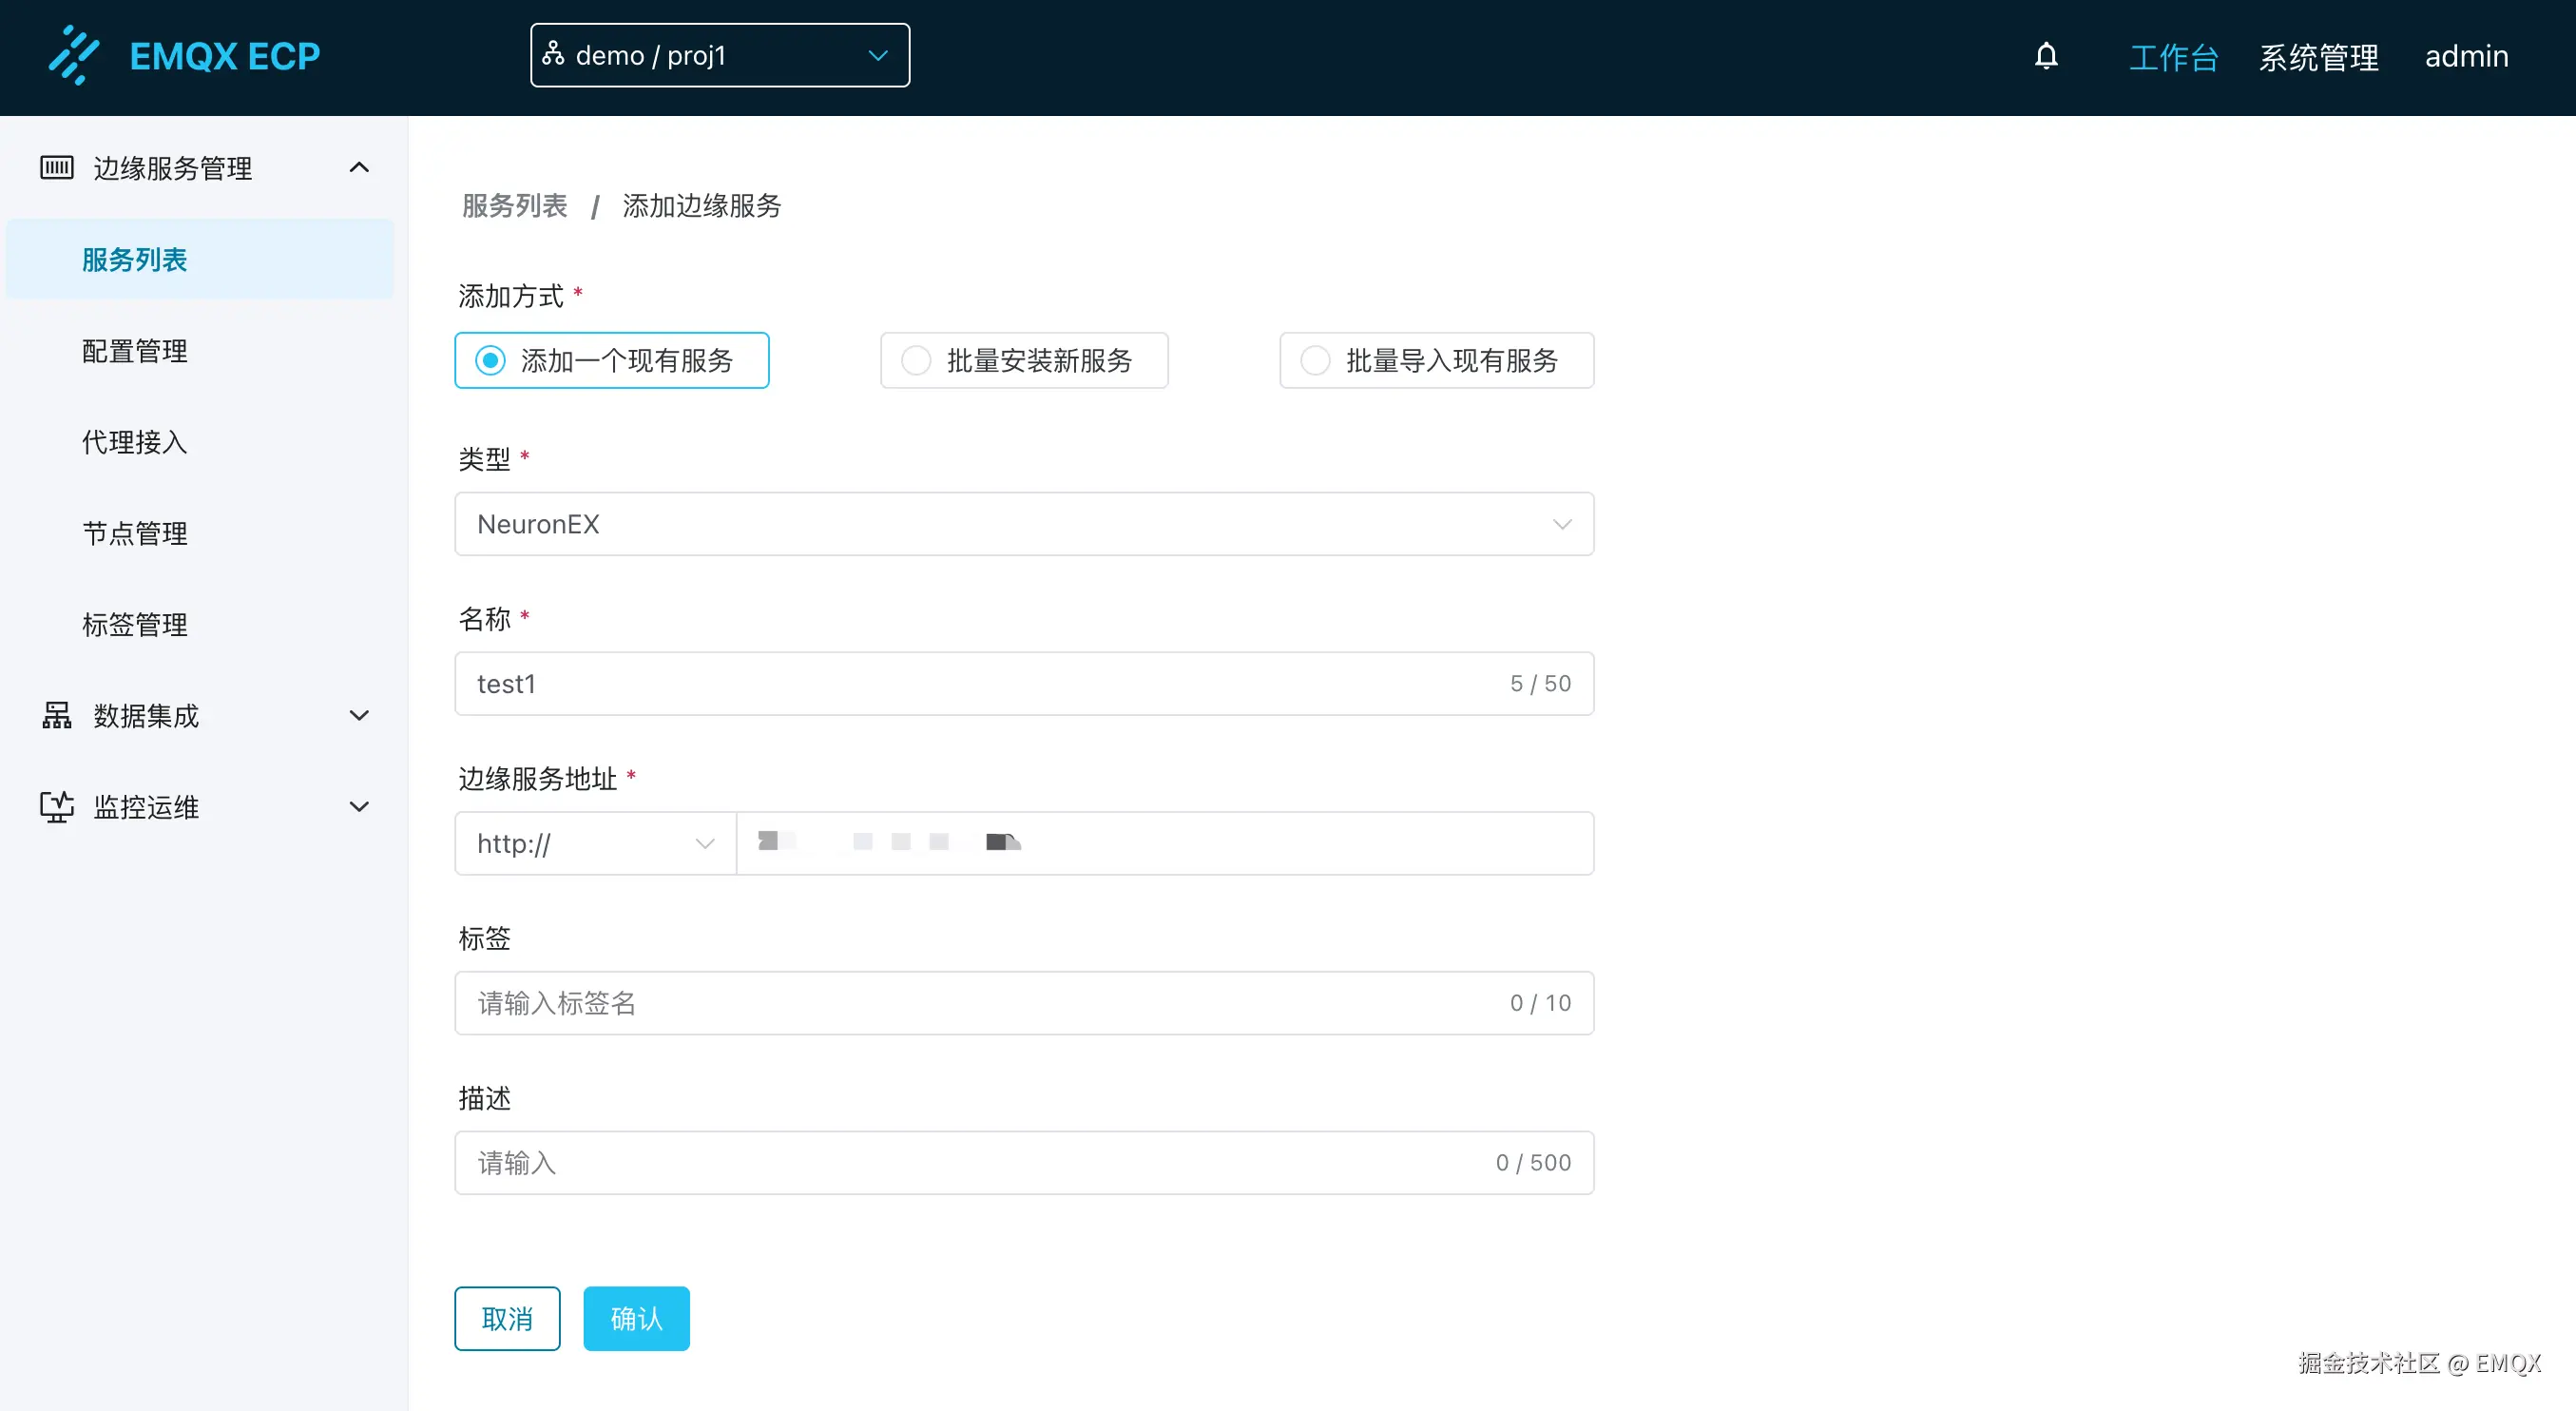Select 添加一个现有服务 radio option
This screenshot has width=2576, height=1411.
[490, 360]
